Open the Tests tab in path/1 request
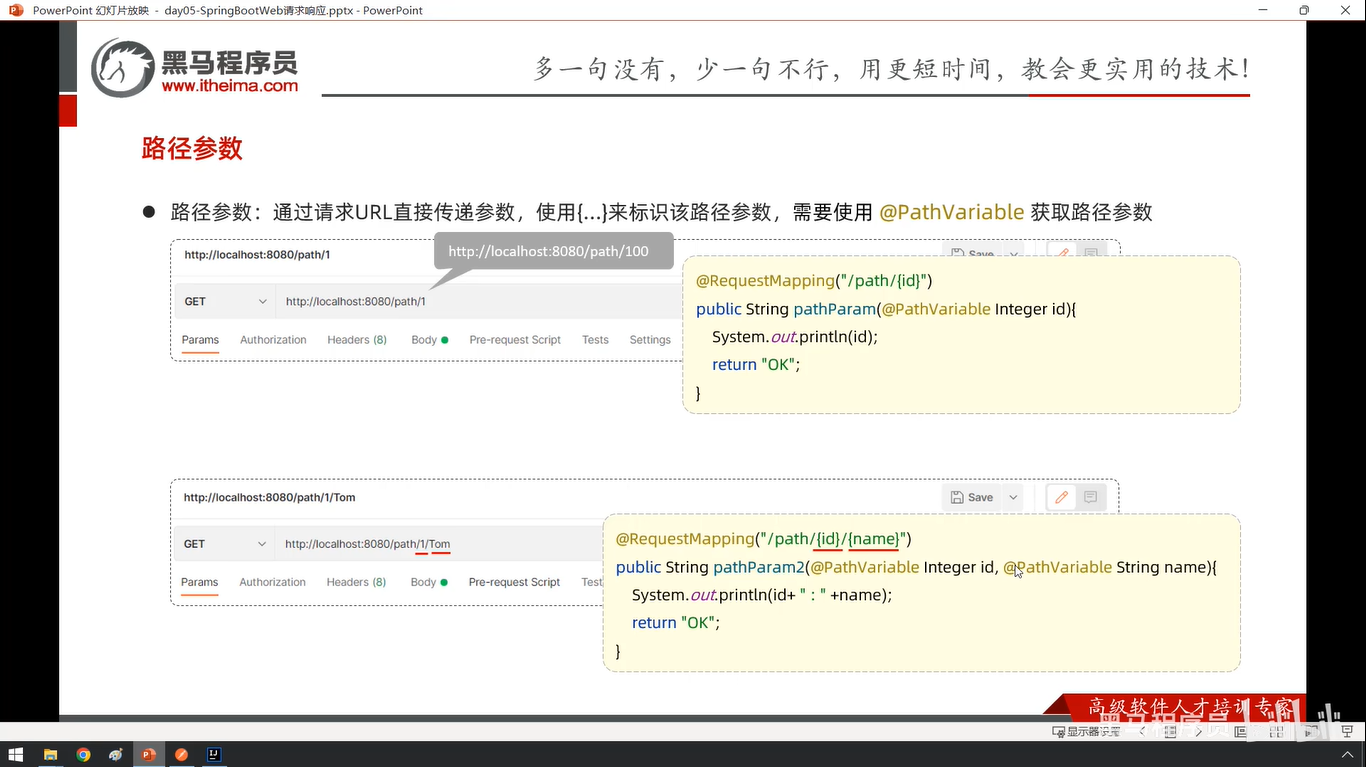Screen dimensions: 1366x767 [595, 340]
